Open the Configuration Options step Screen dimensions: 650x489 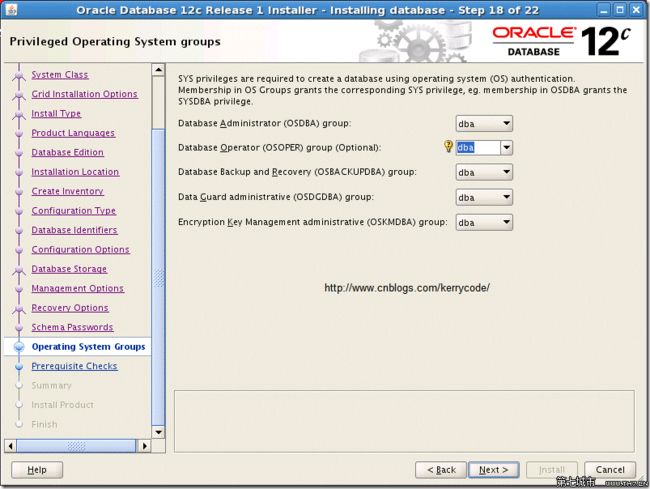pos(80,249)
